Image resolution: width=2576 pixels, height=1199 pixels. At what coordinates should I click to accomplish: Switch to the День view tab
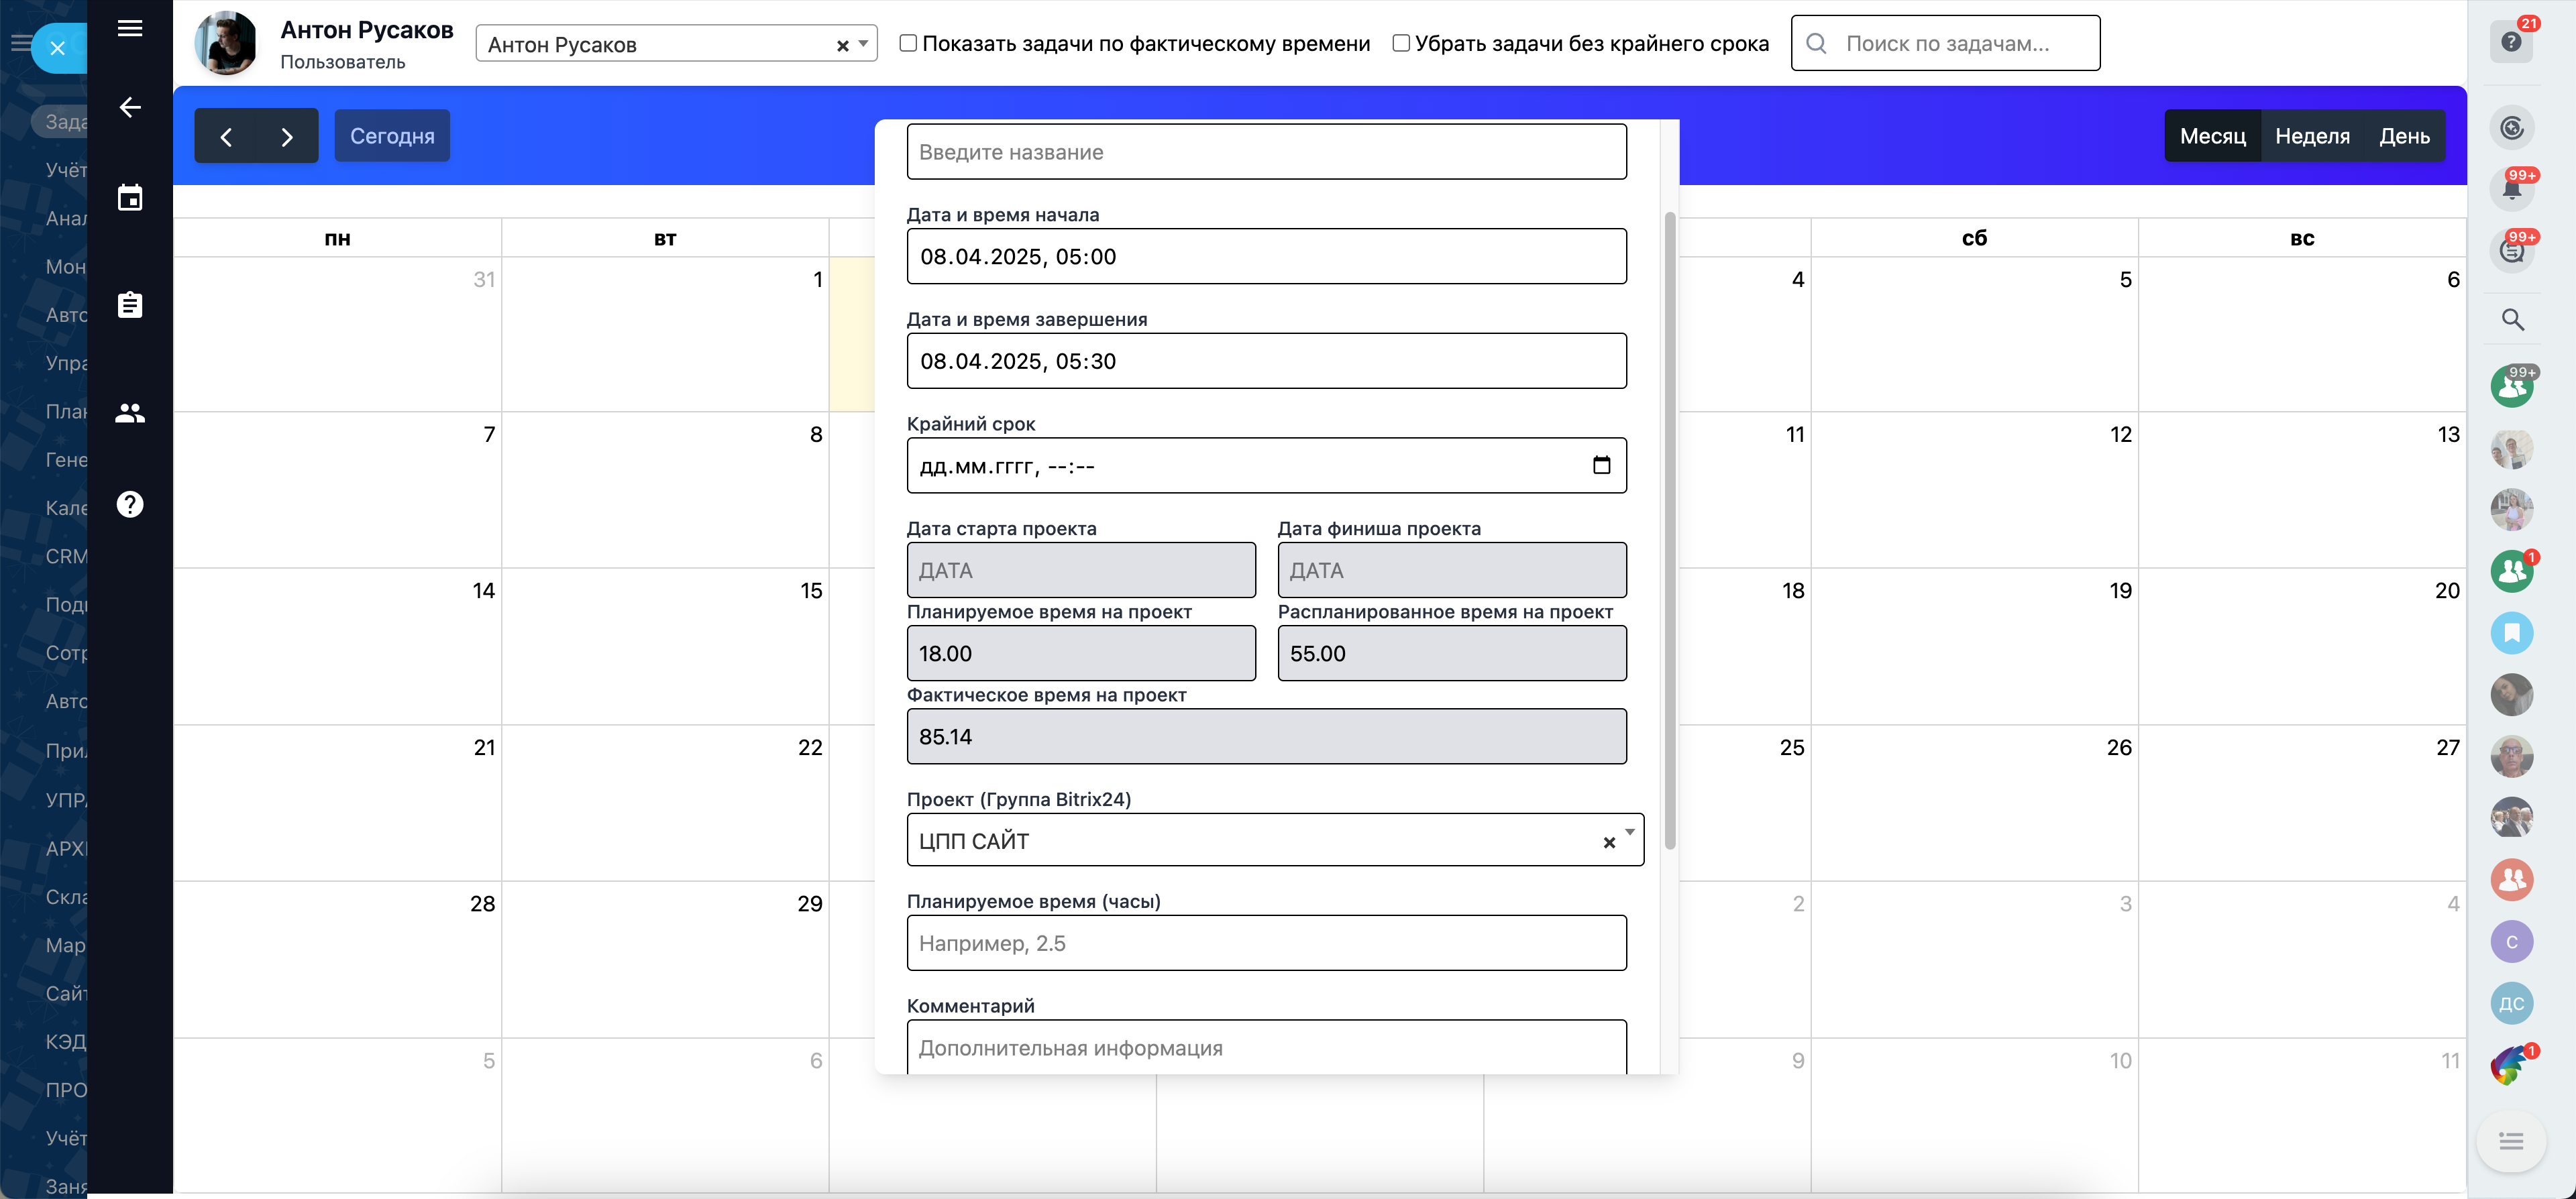2404,136
